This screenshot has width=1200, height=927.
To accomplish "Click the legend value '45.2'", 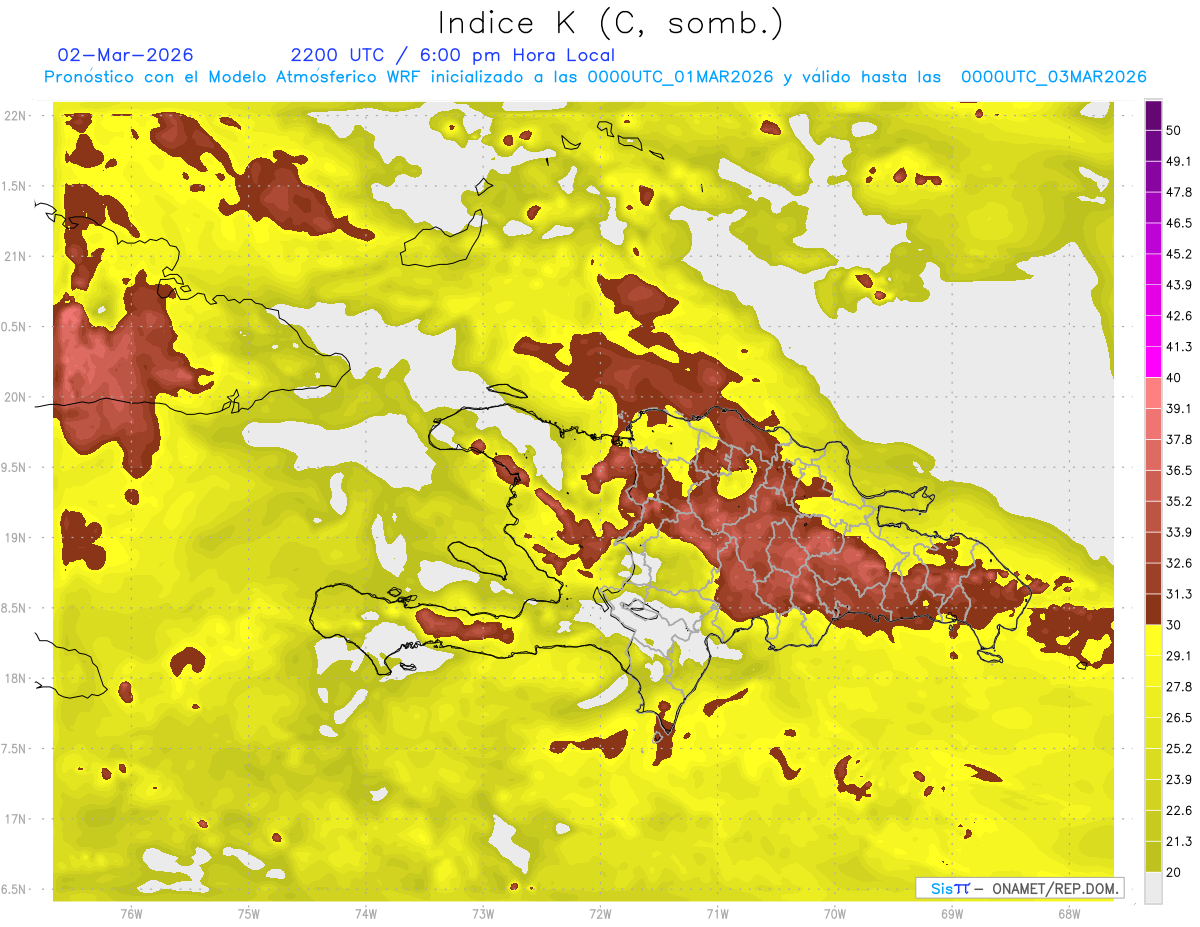I will point(1180,254).
